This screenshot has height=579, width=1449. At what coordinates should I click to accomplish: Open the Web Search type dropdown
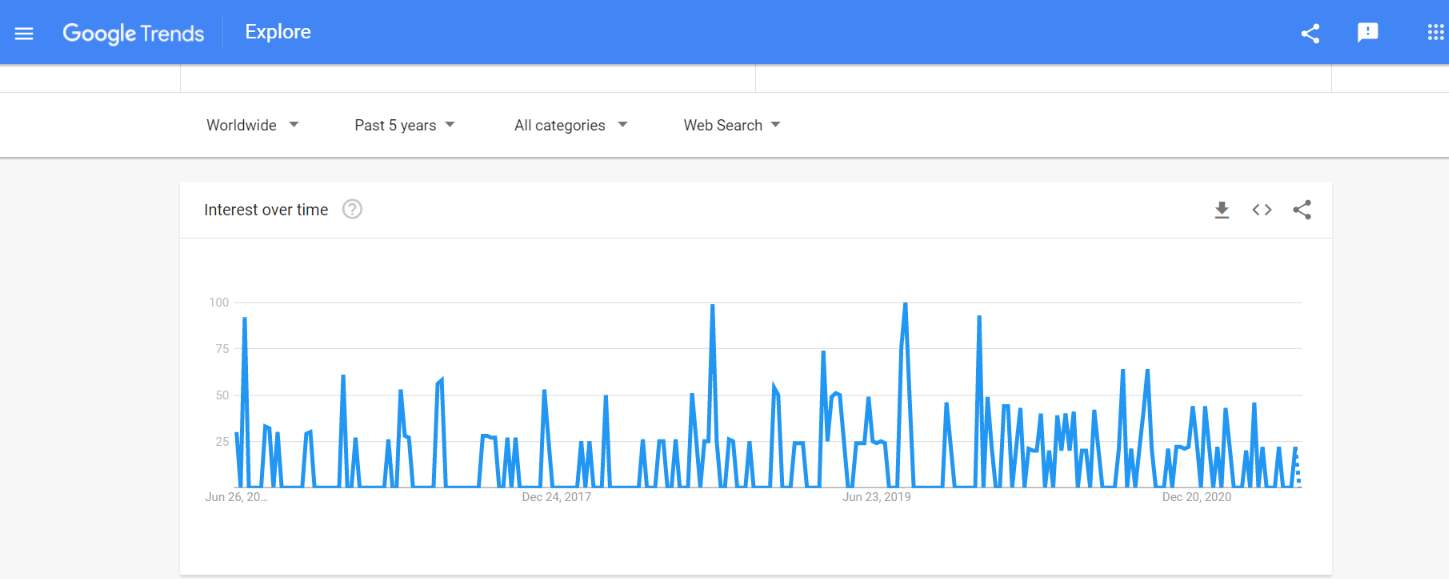point(731,125)
